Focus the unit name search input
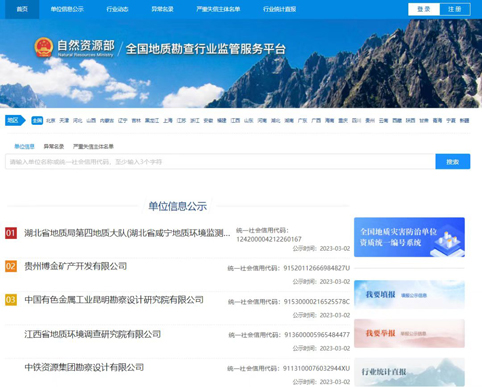Screen dimensions: 482x387 [220, 162]
